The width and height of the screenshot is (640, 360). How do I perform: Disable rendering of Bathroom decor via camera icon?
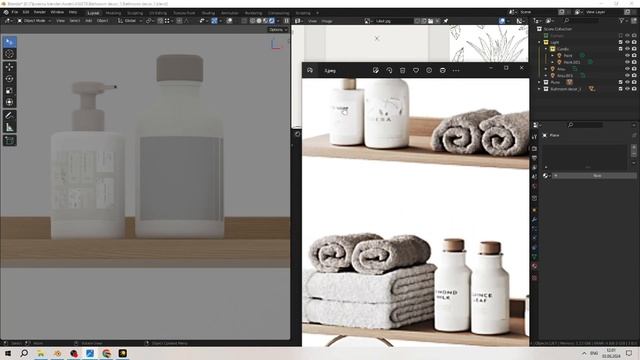click(634, 89)
